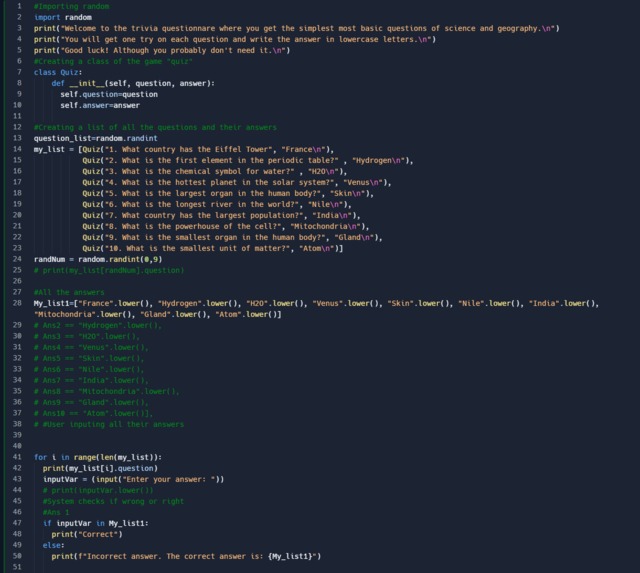Click the 'Enter your answer:' input line
This screenshot has width=640, height=573.
pyautogui.click(x=133, y=480)
